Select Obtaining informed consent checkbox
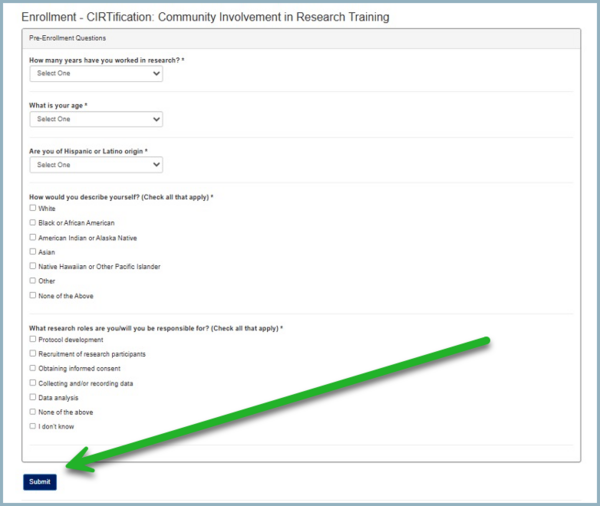This screenshot has height=506, width=600. click(33, 368)
